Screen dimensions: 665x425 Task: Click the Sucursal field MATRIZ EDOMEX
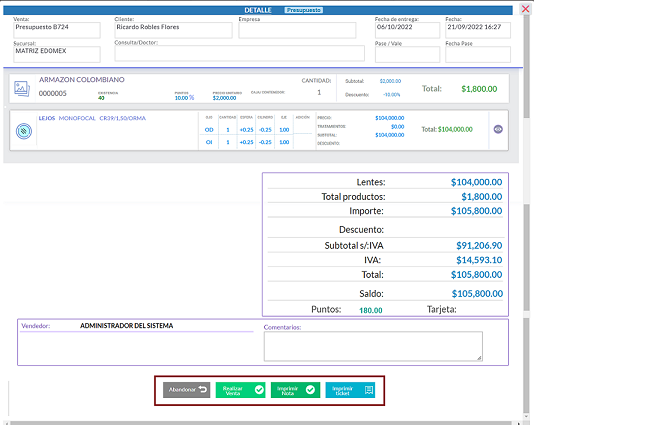pyautogui.click(x=57, y=54)
